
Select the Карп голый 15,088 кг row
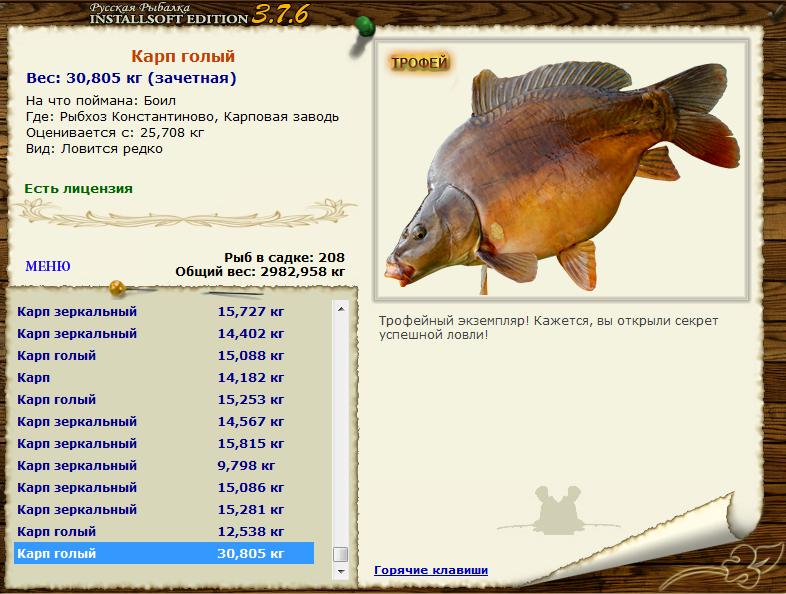164,355
